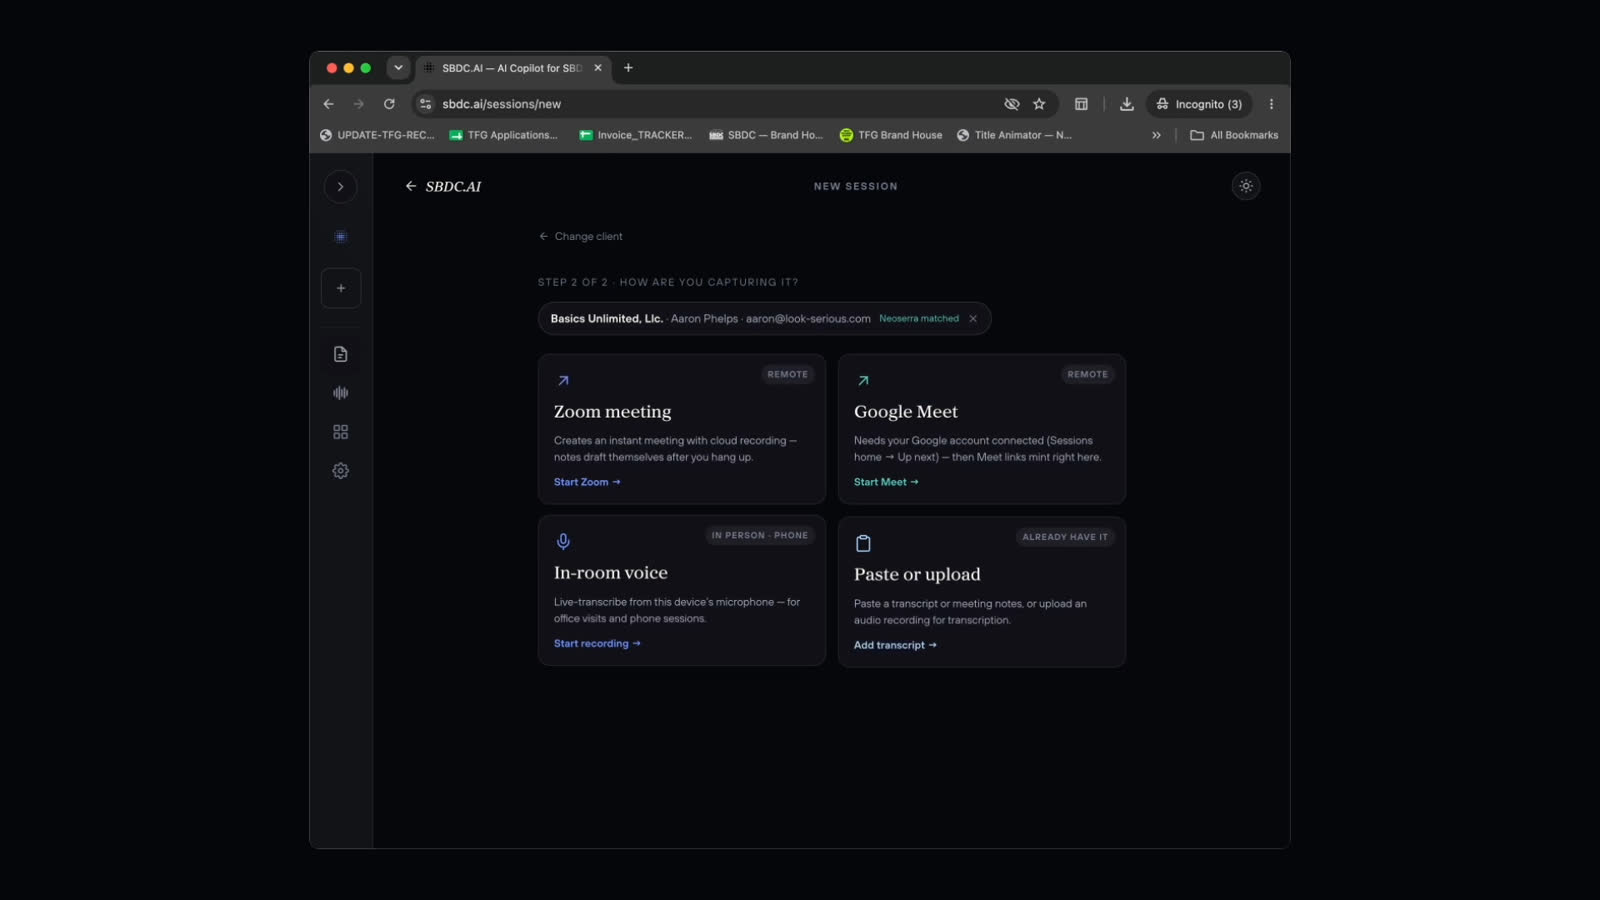Toggle light/dark theme sun icon

pos(1246,186)
